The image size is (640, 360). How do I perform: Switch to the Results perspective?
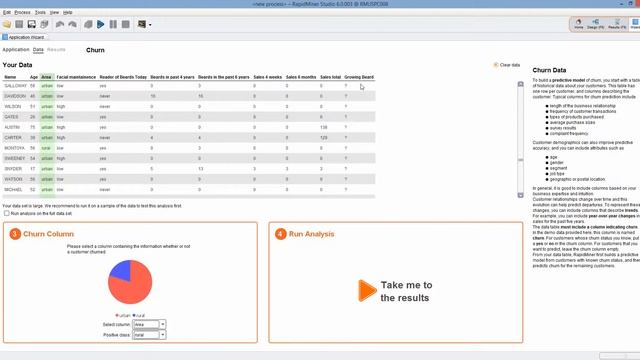(617, 24)
